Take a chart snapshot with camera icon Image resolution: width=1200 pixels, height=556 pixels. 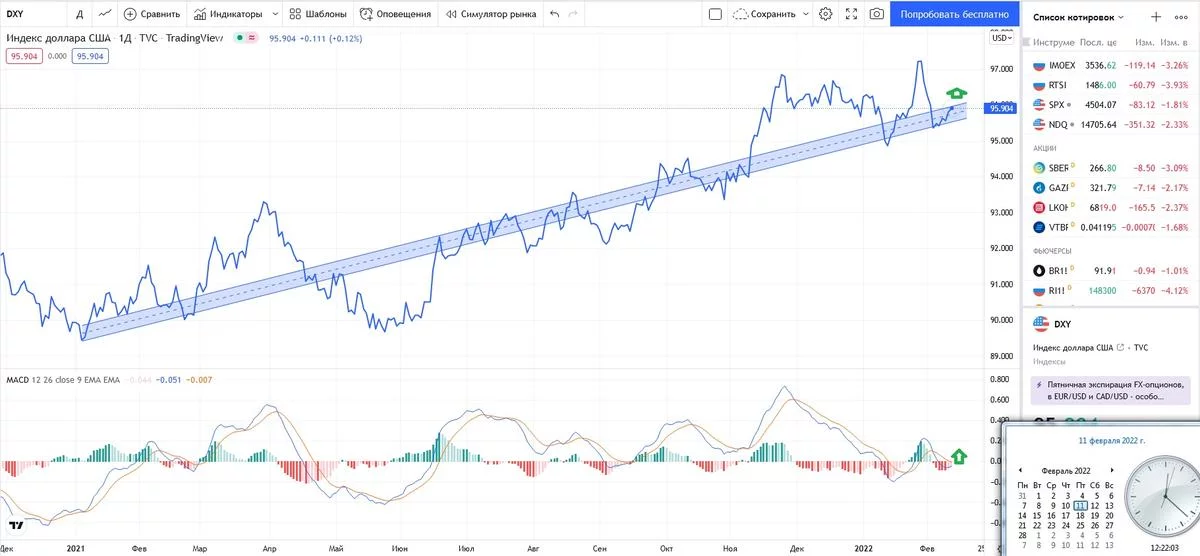click(877, 14)
